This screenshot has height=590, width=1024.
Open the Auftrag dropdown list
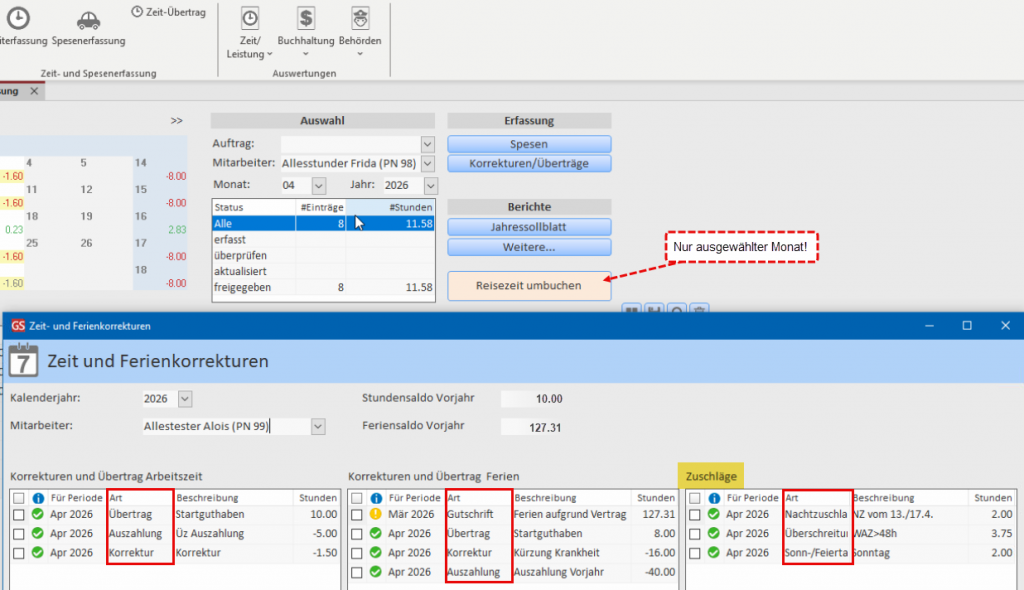point(428,144)
